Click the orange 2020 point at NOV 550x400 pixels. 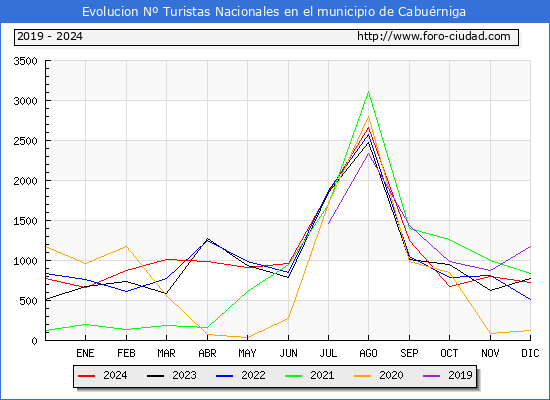coord(490,333)
